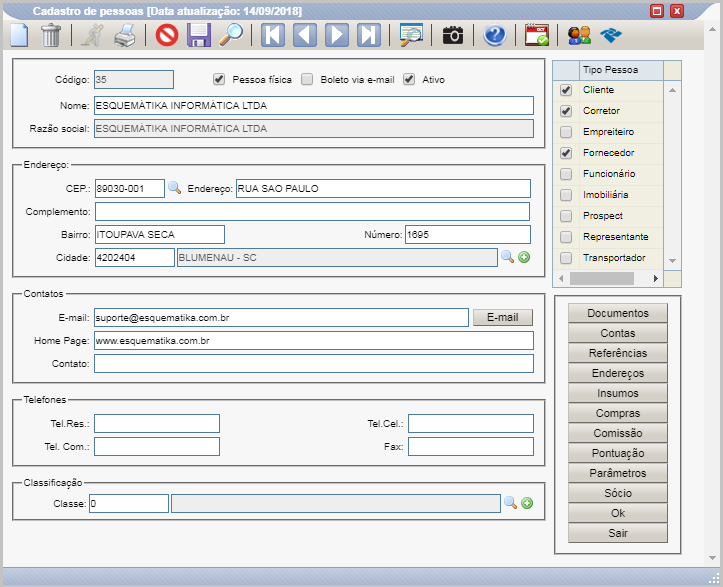
Task: Click the Classe input field
Action: (129, 503)
